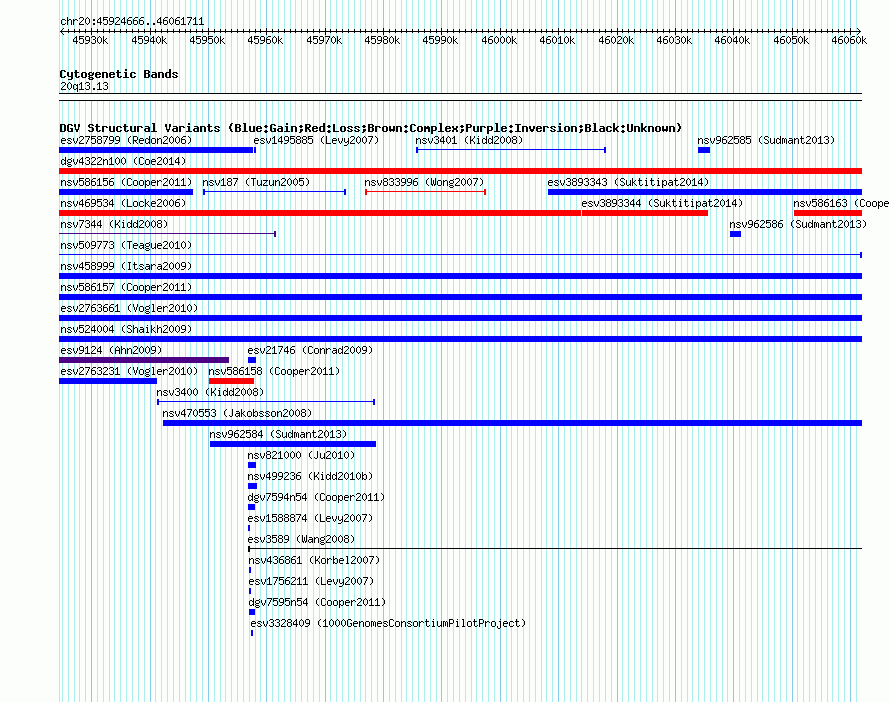Click the blue gain bar under nsv962584
This screenshot has height=702, width=890.
(293, 444)
